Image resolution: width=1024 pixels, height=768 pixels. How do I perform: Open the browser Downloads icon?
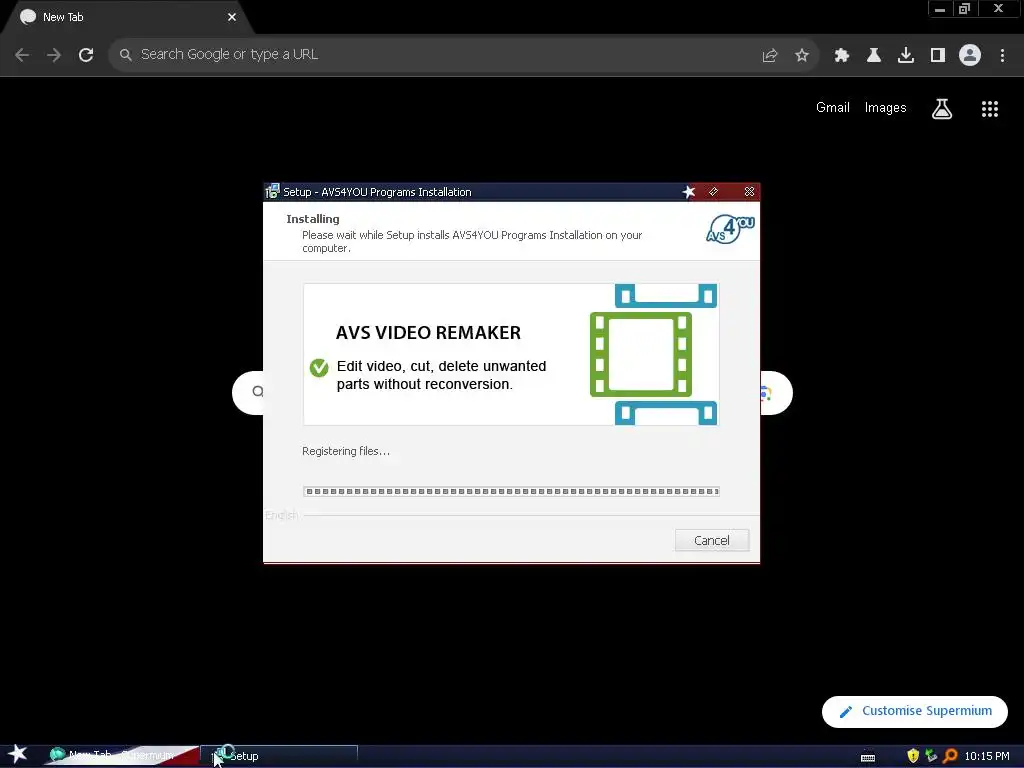(x=906, y=56)
